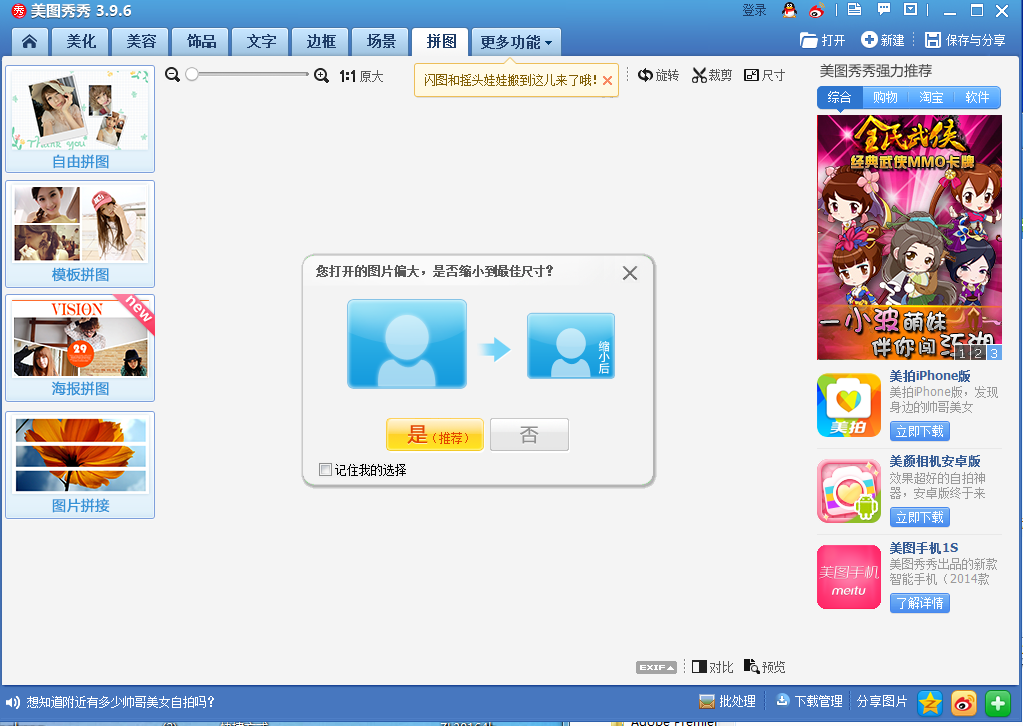Click the 美颜相机 app icon
The height and width of the screenshot is (726, 1023).
click(x=849, y=491)
